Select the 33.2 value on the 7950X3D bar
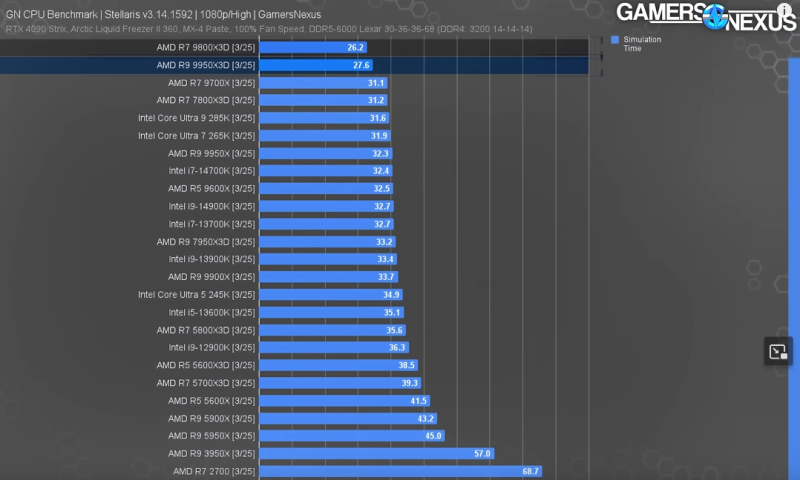 point(384,242)
